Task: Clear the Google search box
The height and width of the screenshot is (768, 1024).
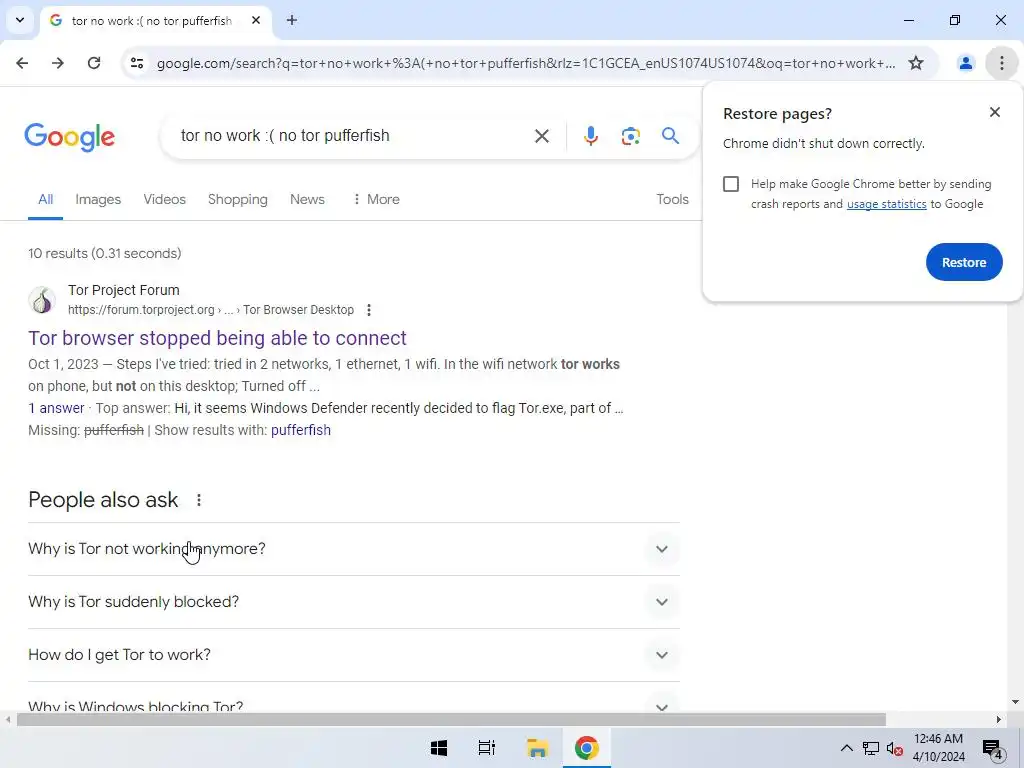Action: (x=542, y=136)
